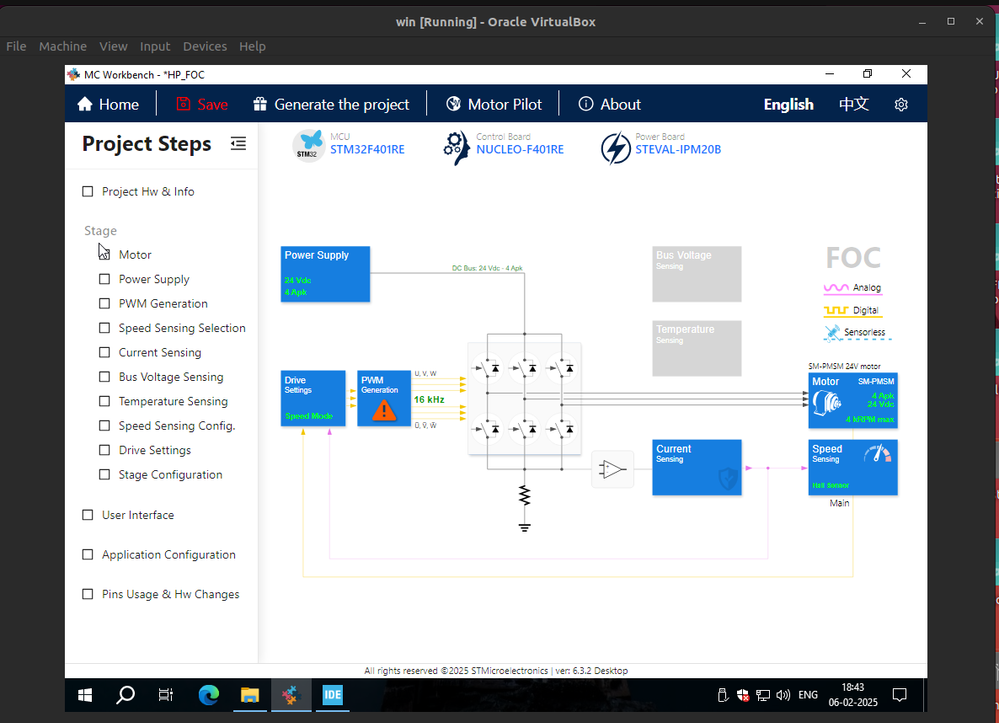The image size is (999, 723).
Task: Click the NUCLEO-F401RE control board link
Action: (x=520, y=150)
